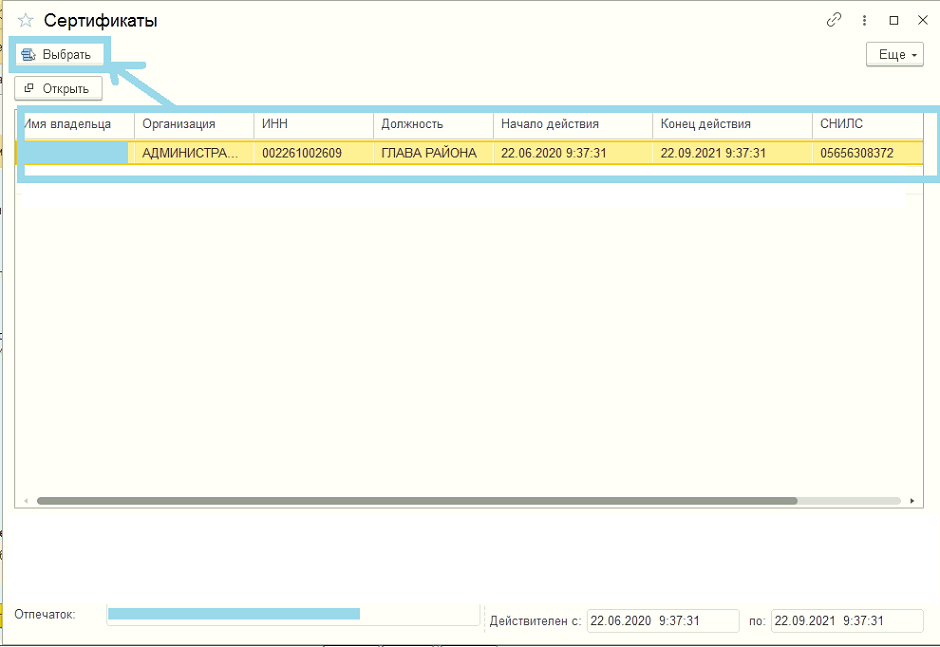Click the get-link chain icon
The height and width of the screenshot is (647, 940).
834,20
